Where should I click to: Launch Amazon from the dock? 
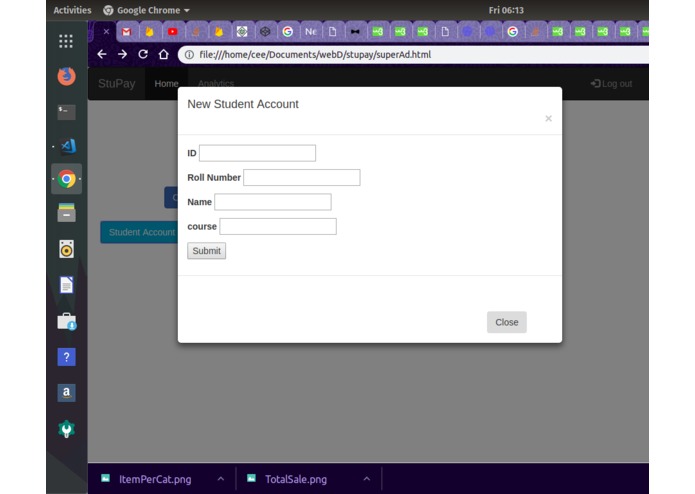click(x=66, y=393)
